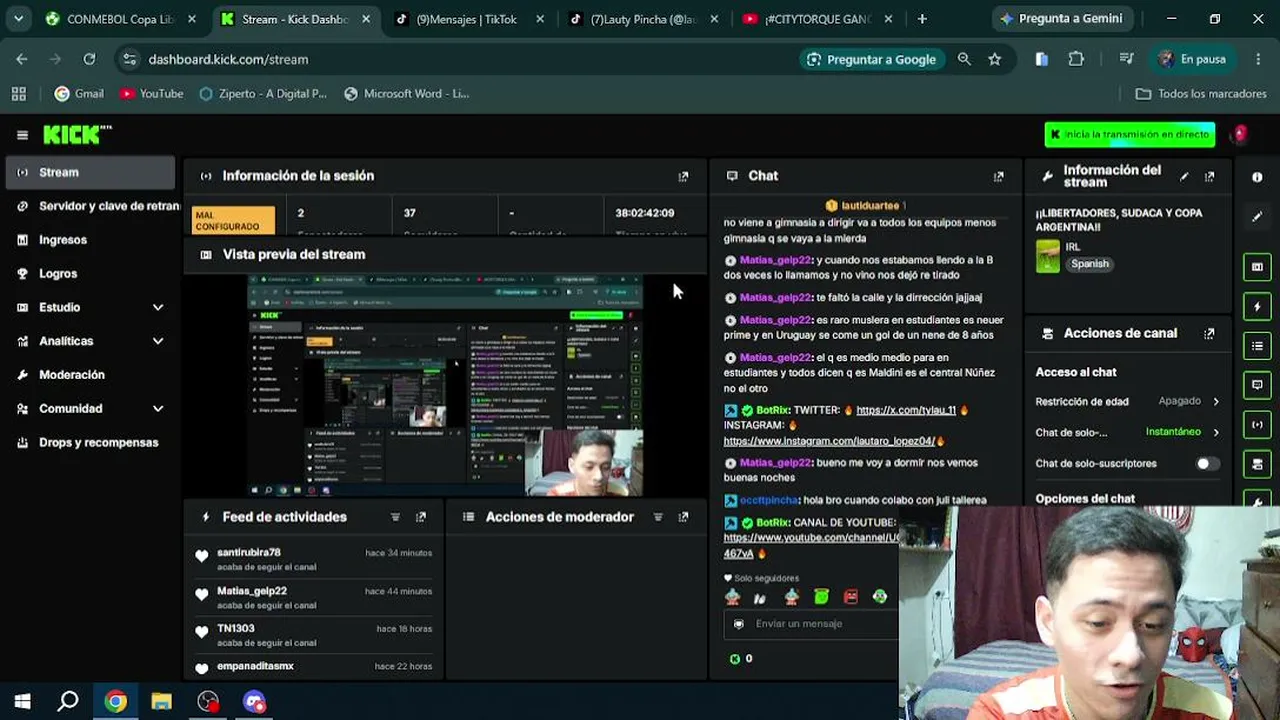Viewport: 1280px width, 720px height.
Task: Open the Chrome extensions puzzle icon
Action: point(1076,59)
